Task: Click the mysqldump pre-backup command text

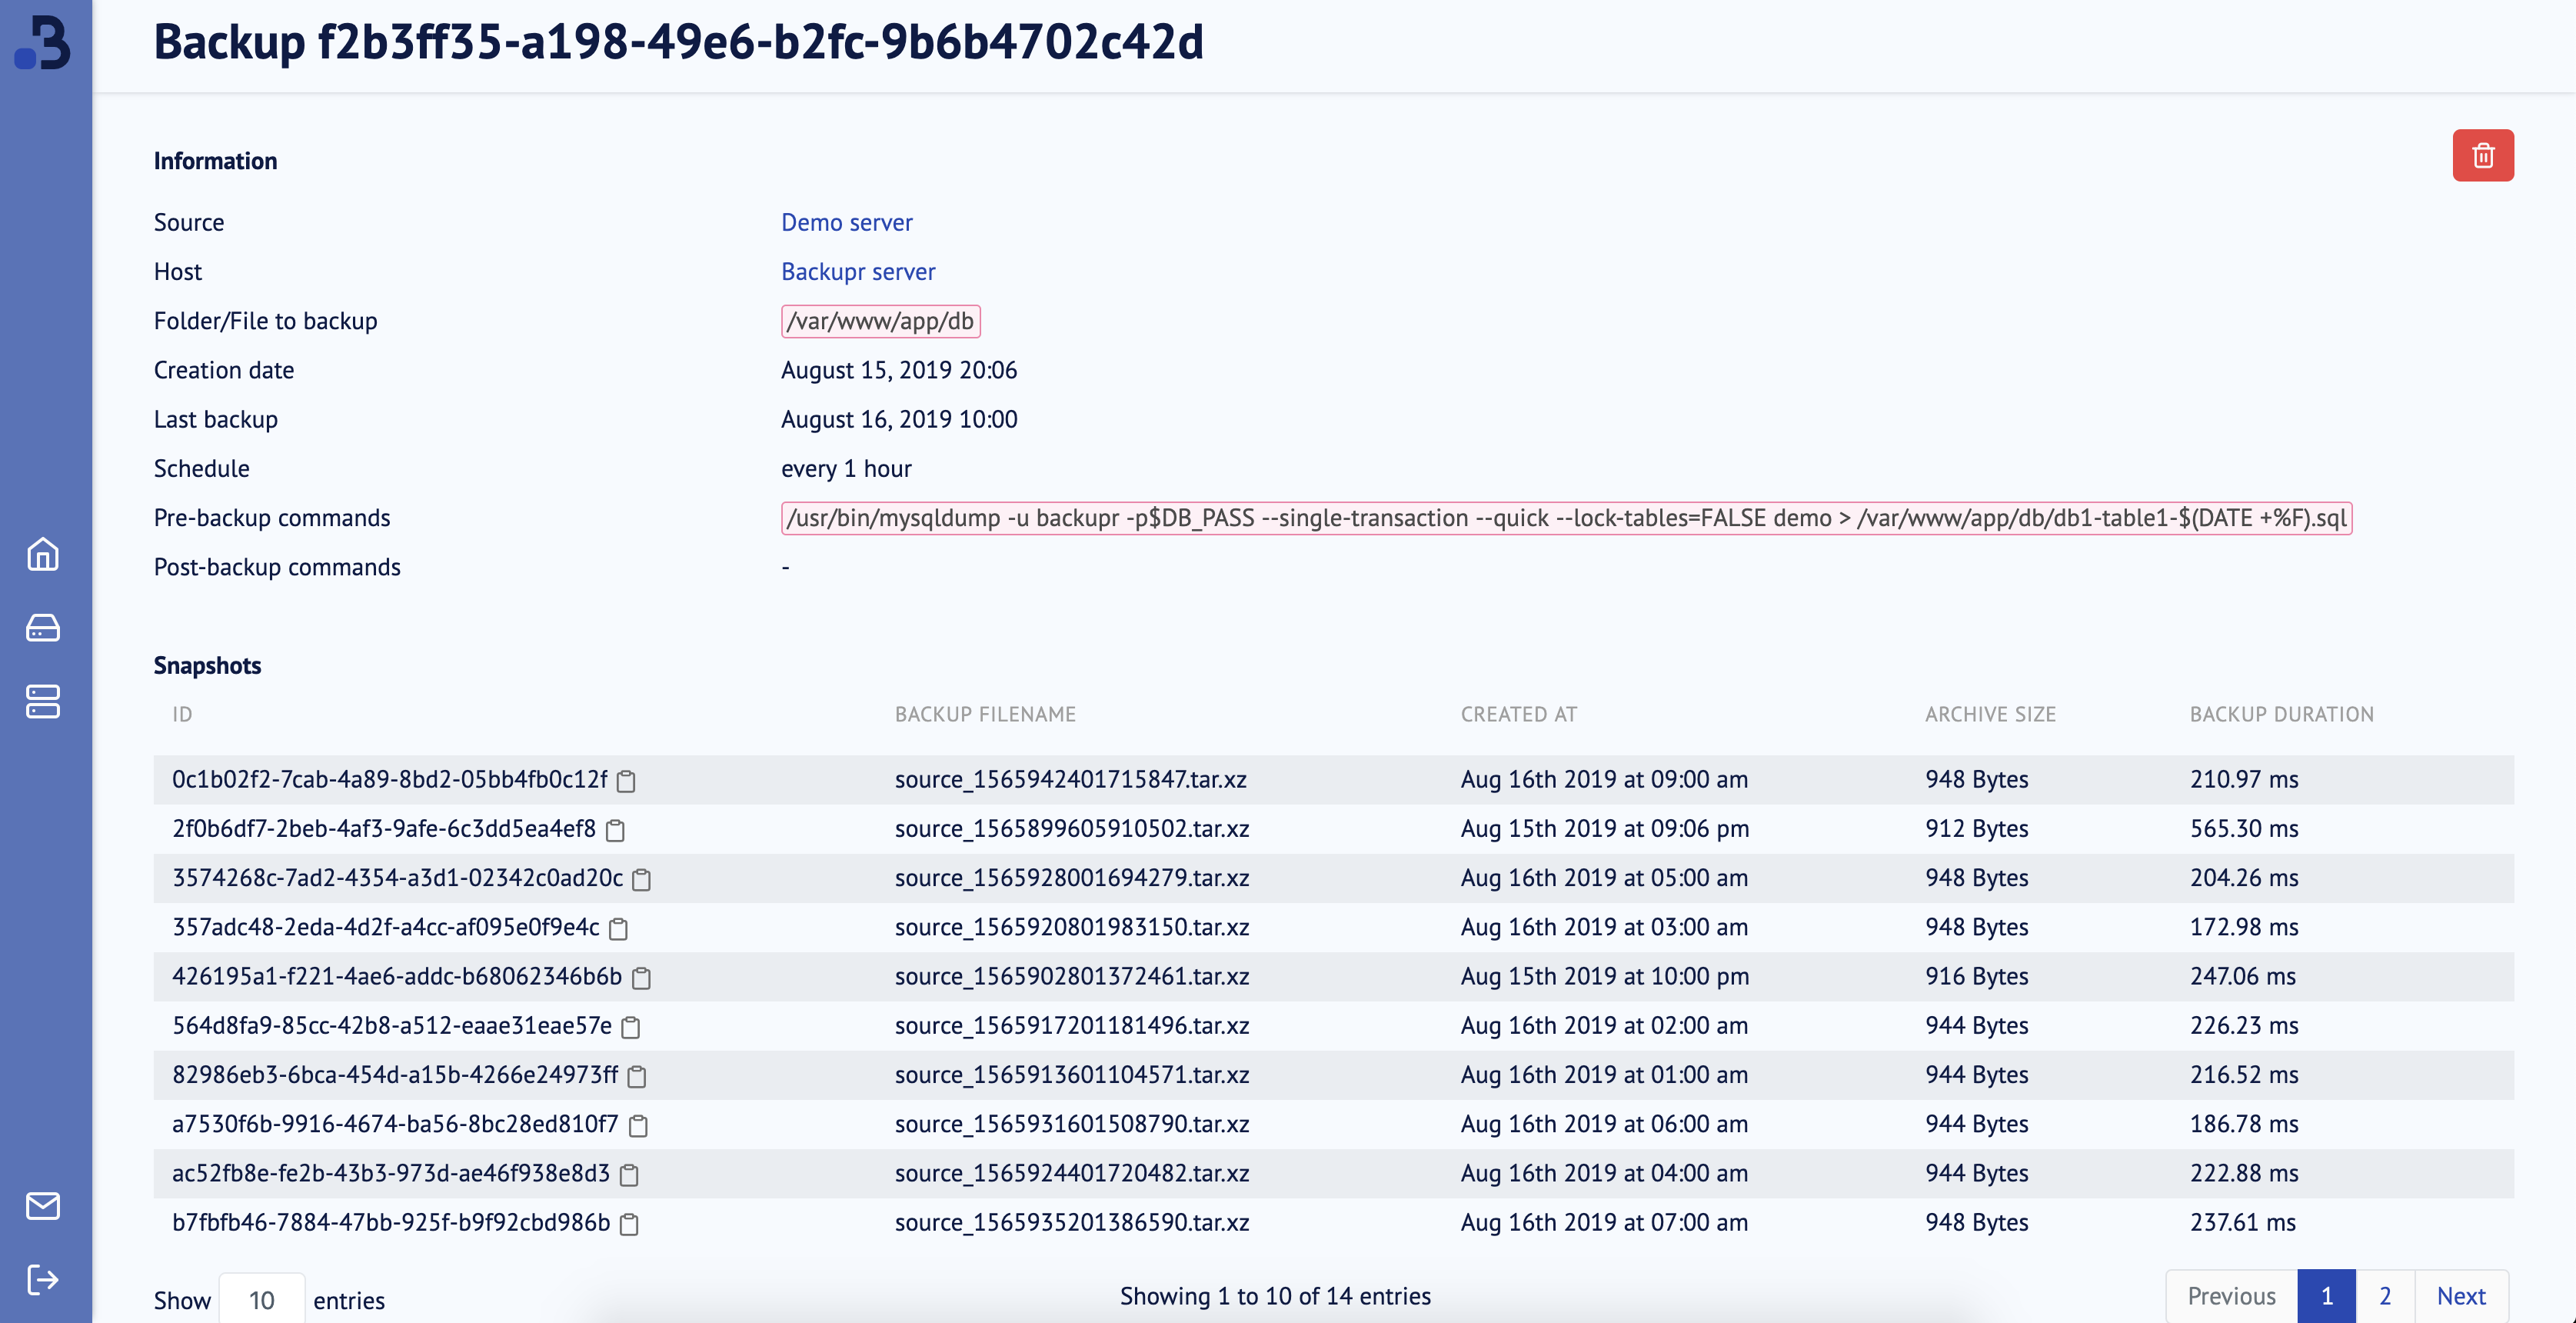Action: point(1566,518)
